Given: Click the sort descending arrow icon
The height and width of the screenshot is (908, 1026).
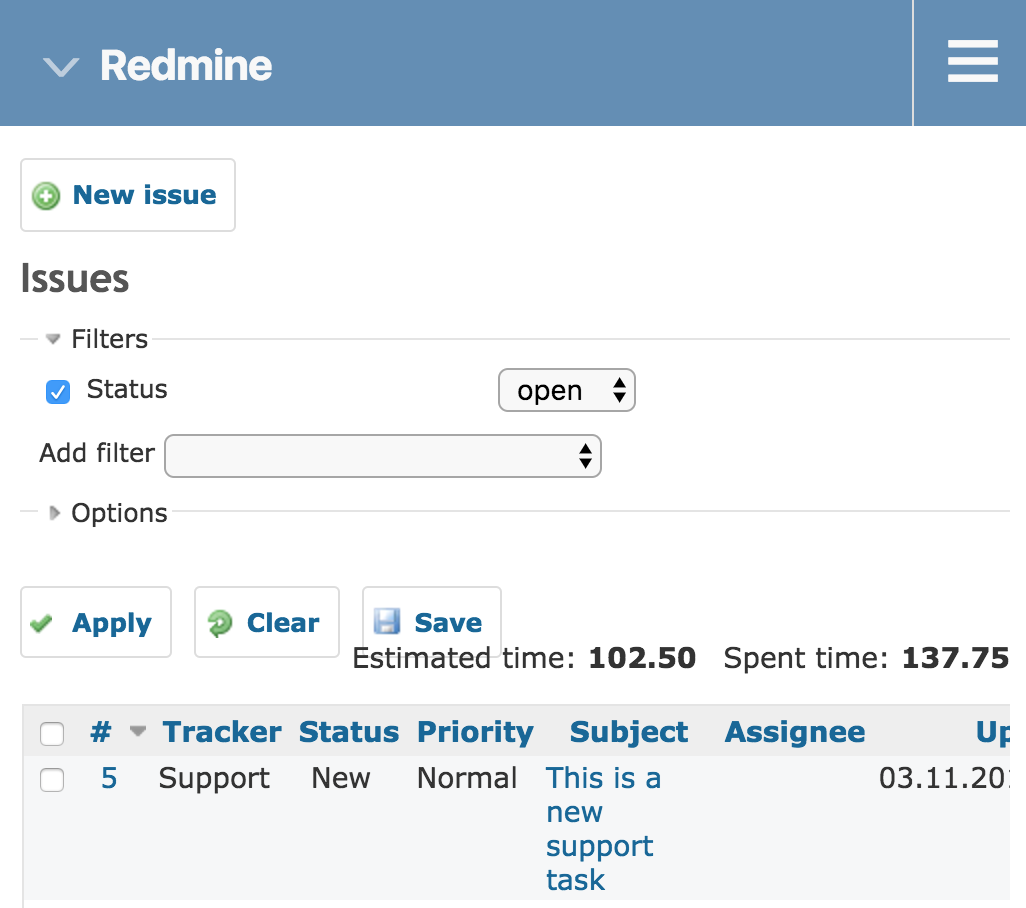Looking at the screenshot, I should 137,731.
